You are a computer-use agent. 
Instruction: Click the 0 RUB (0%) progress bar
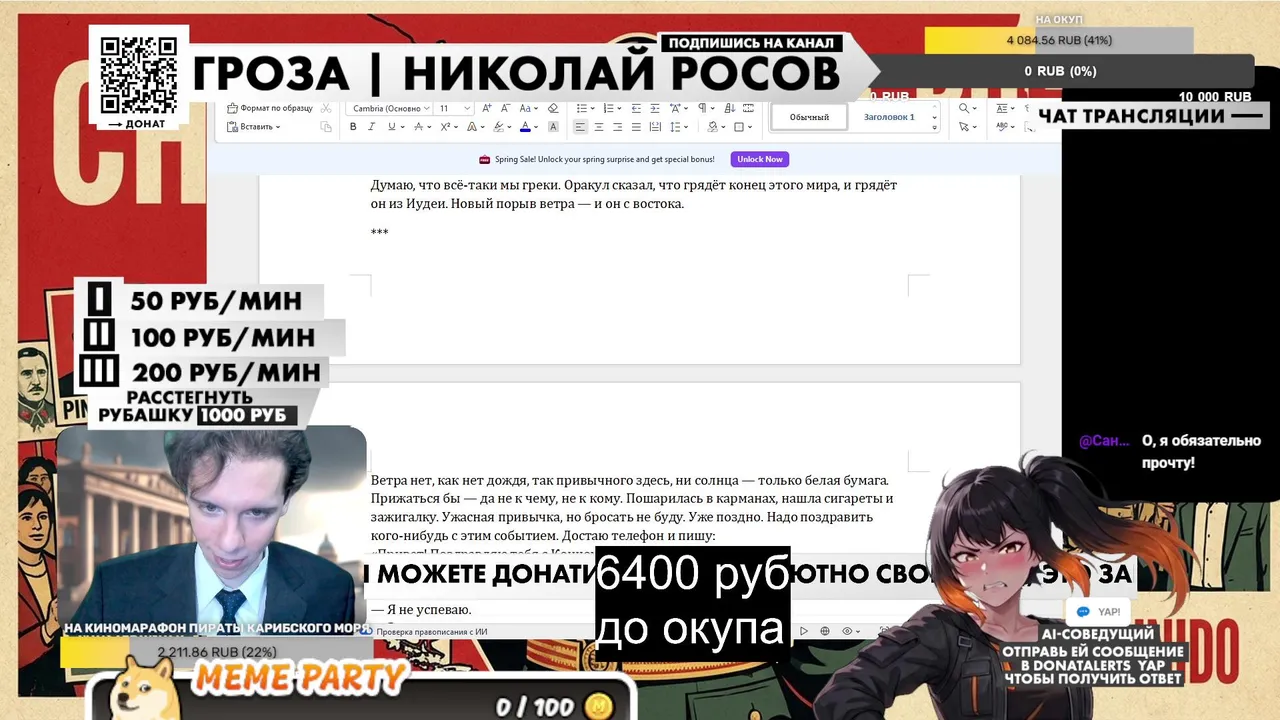pos(1060,71)
